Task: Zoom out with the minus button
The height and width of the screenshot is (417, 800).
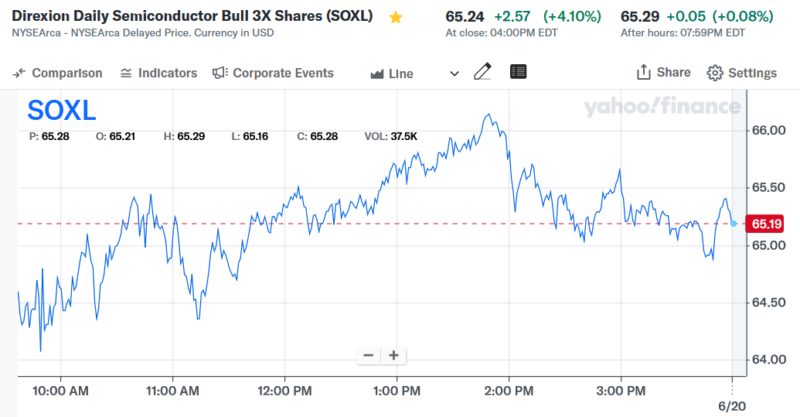Action: tap(368, 355)
